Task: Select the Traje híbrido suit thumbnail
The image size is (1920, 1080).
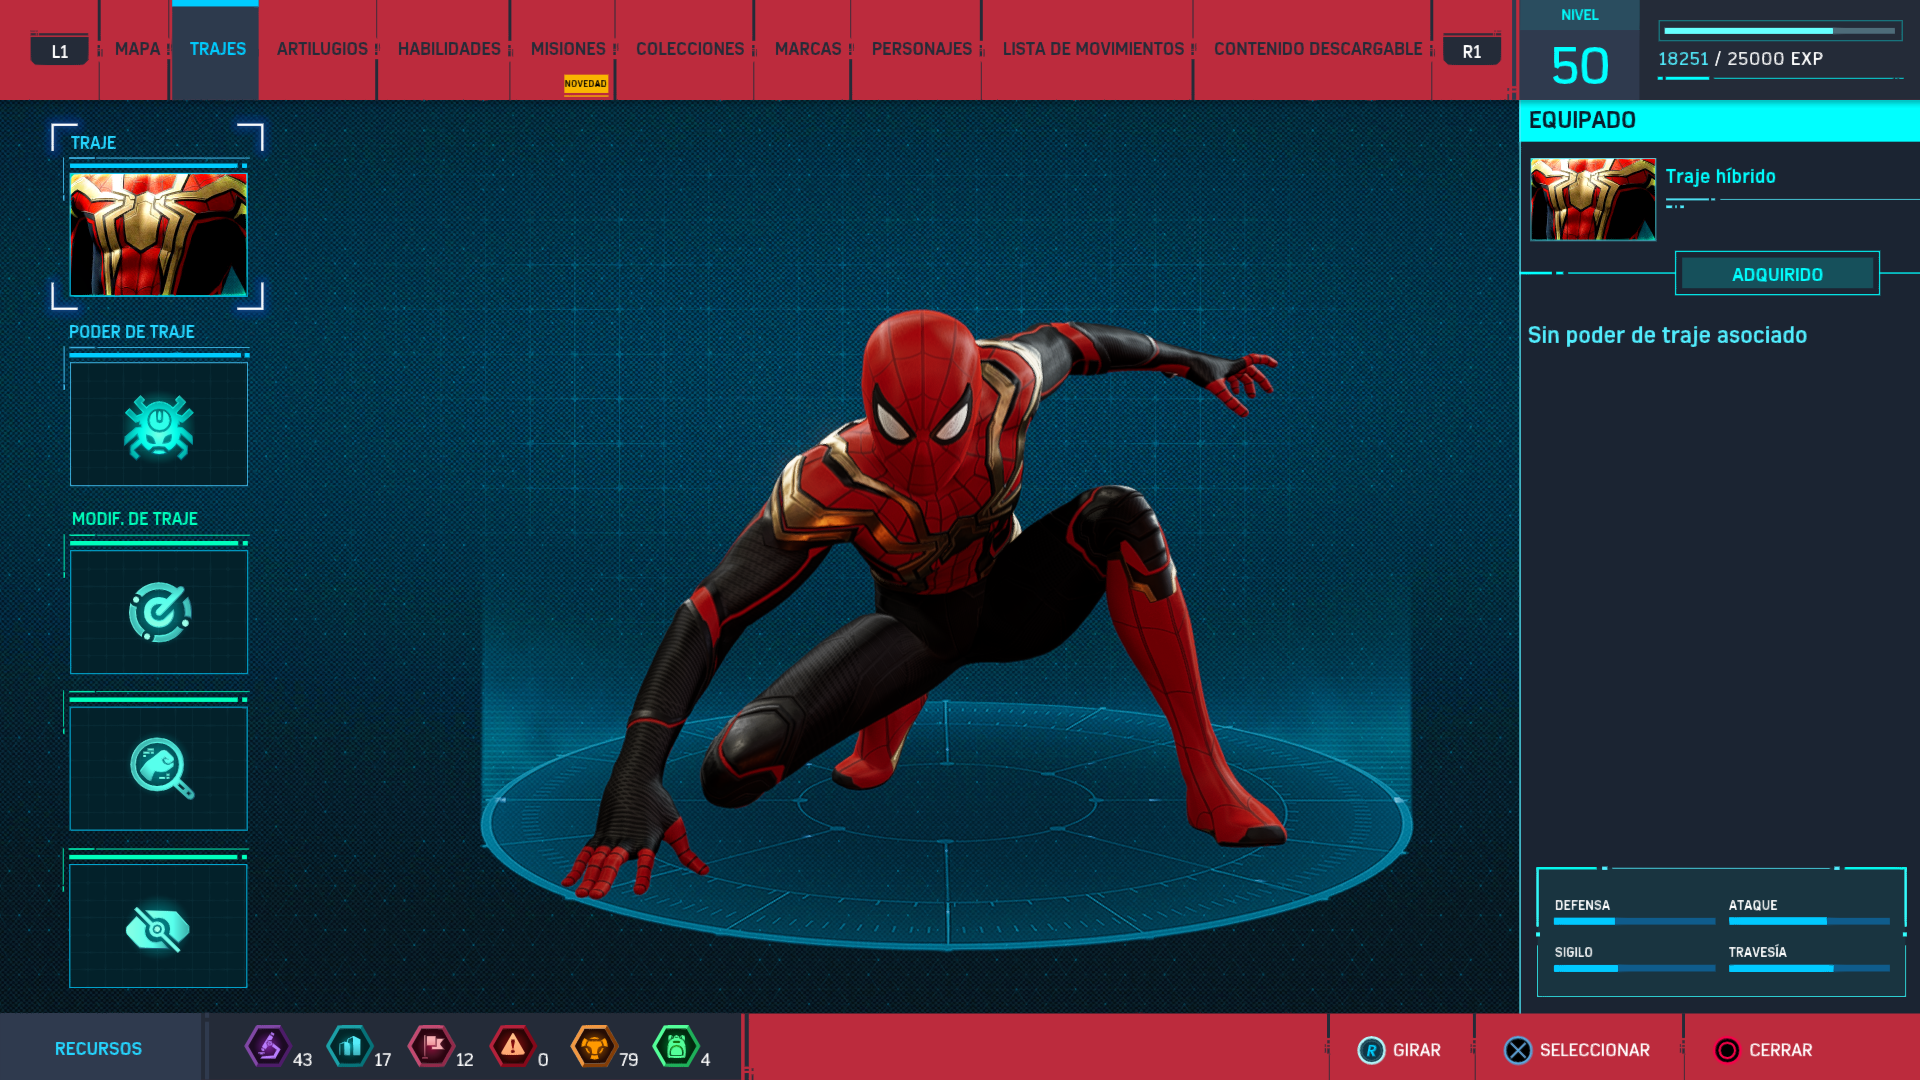Action: pos(1592,199)
